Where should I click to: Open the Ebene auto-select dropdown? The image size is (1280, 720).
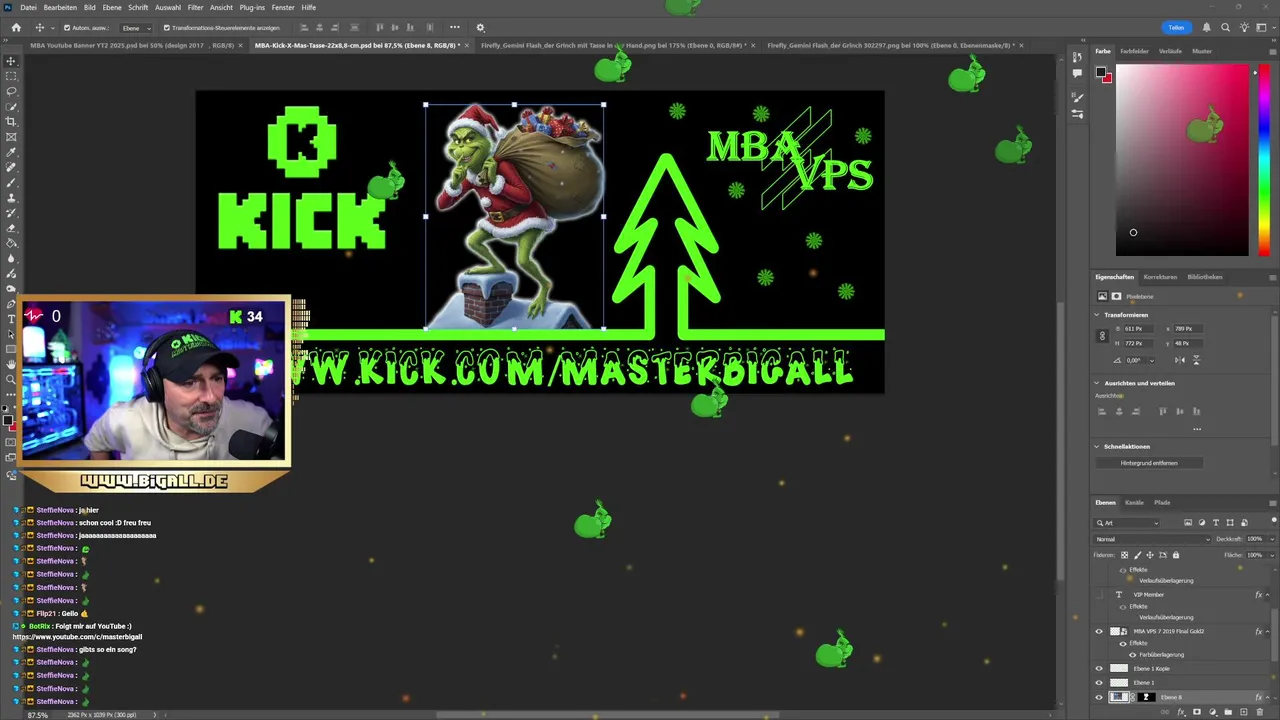(x=136, y=28)
